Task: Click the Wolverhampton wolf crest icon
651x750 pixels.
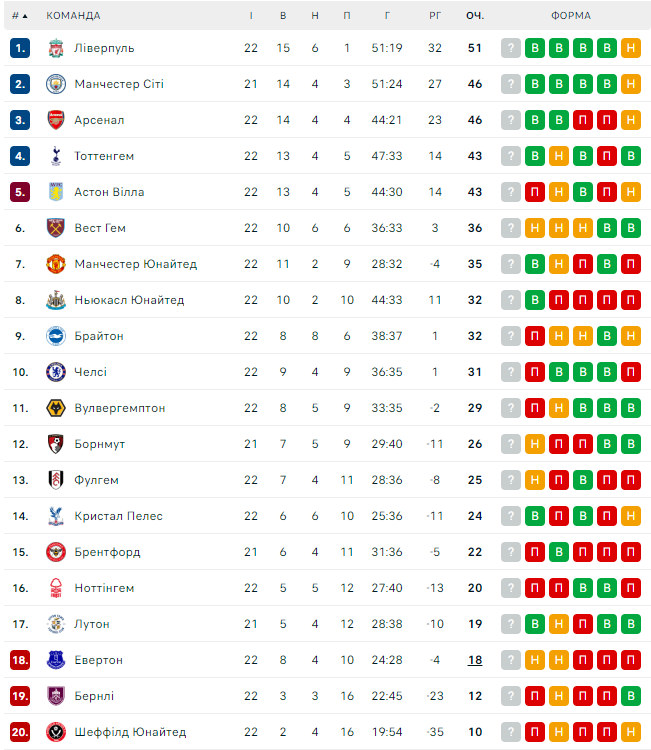Action: [x=55, y=408]
